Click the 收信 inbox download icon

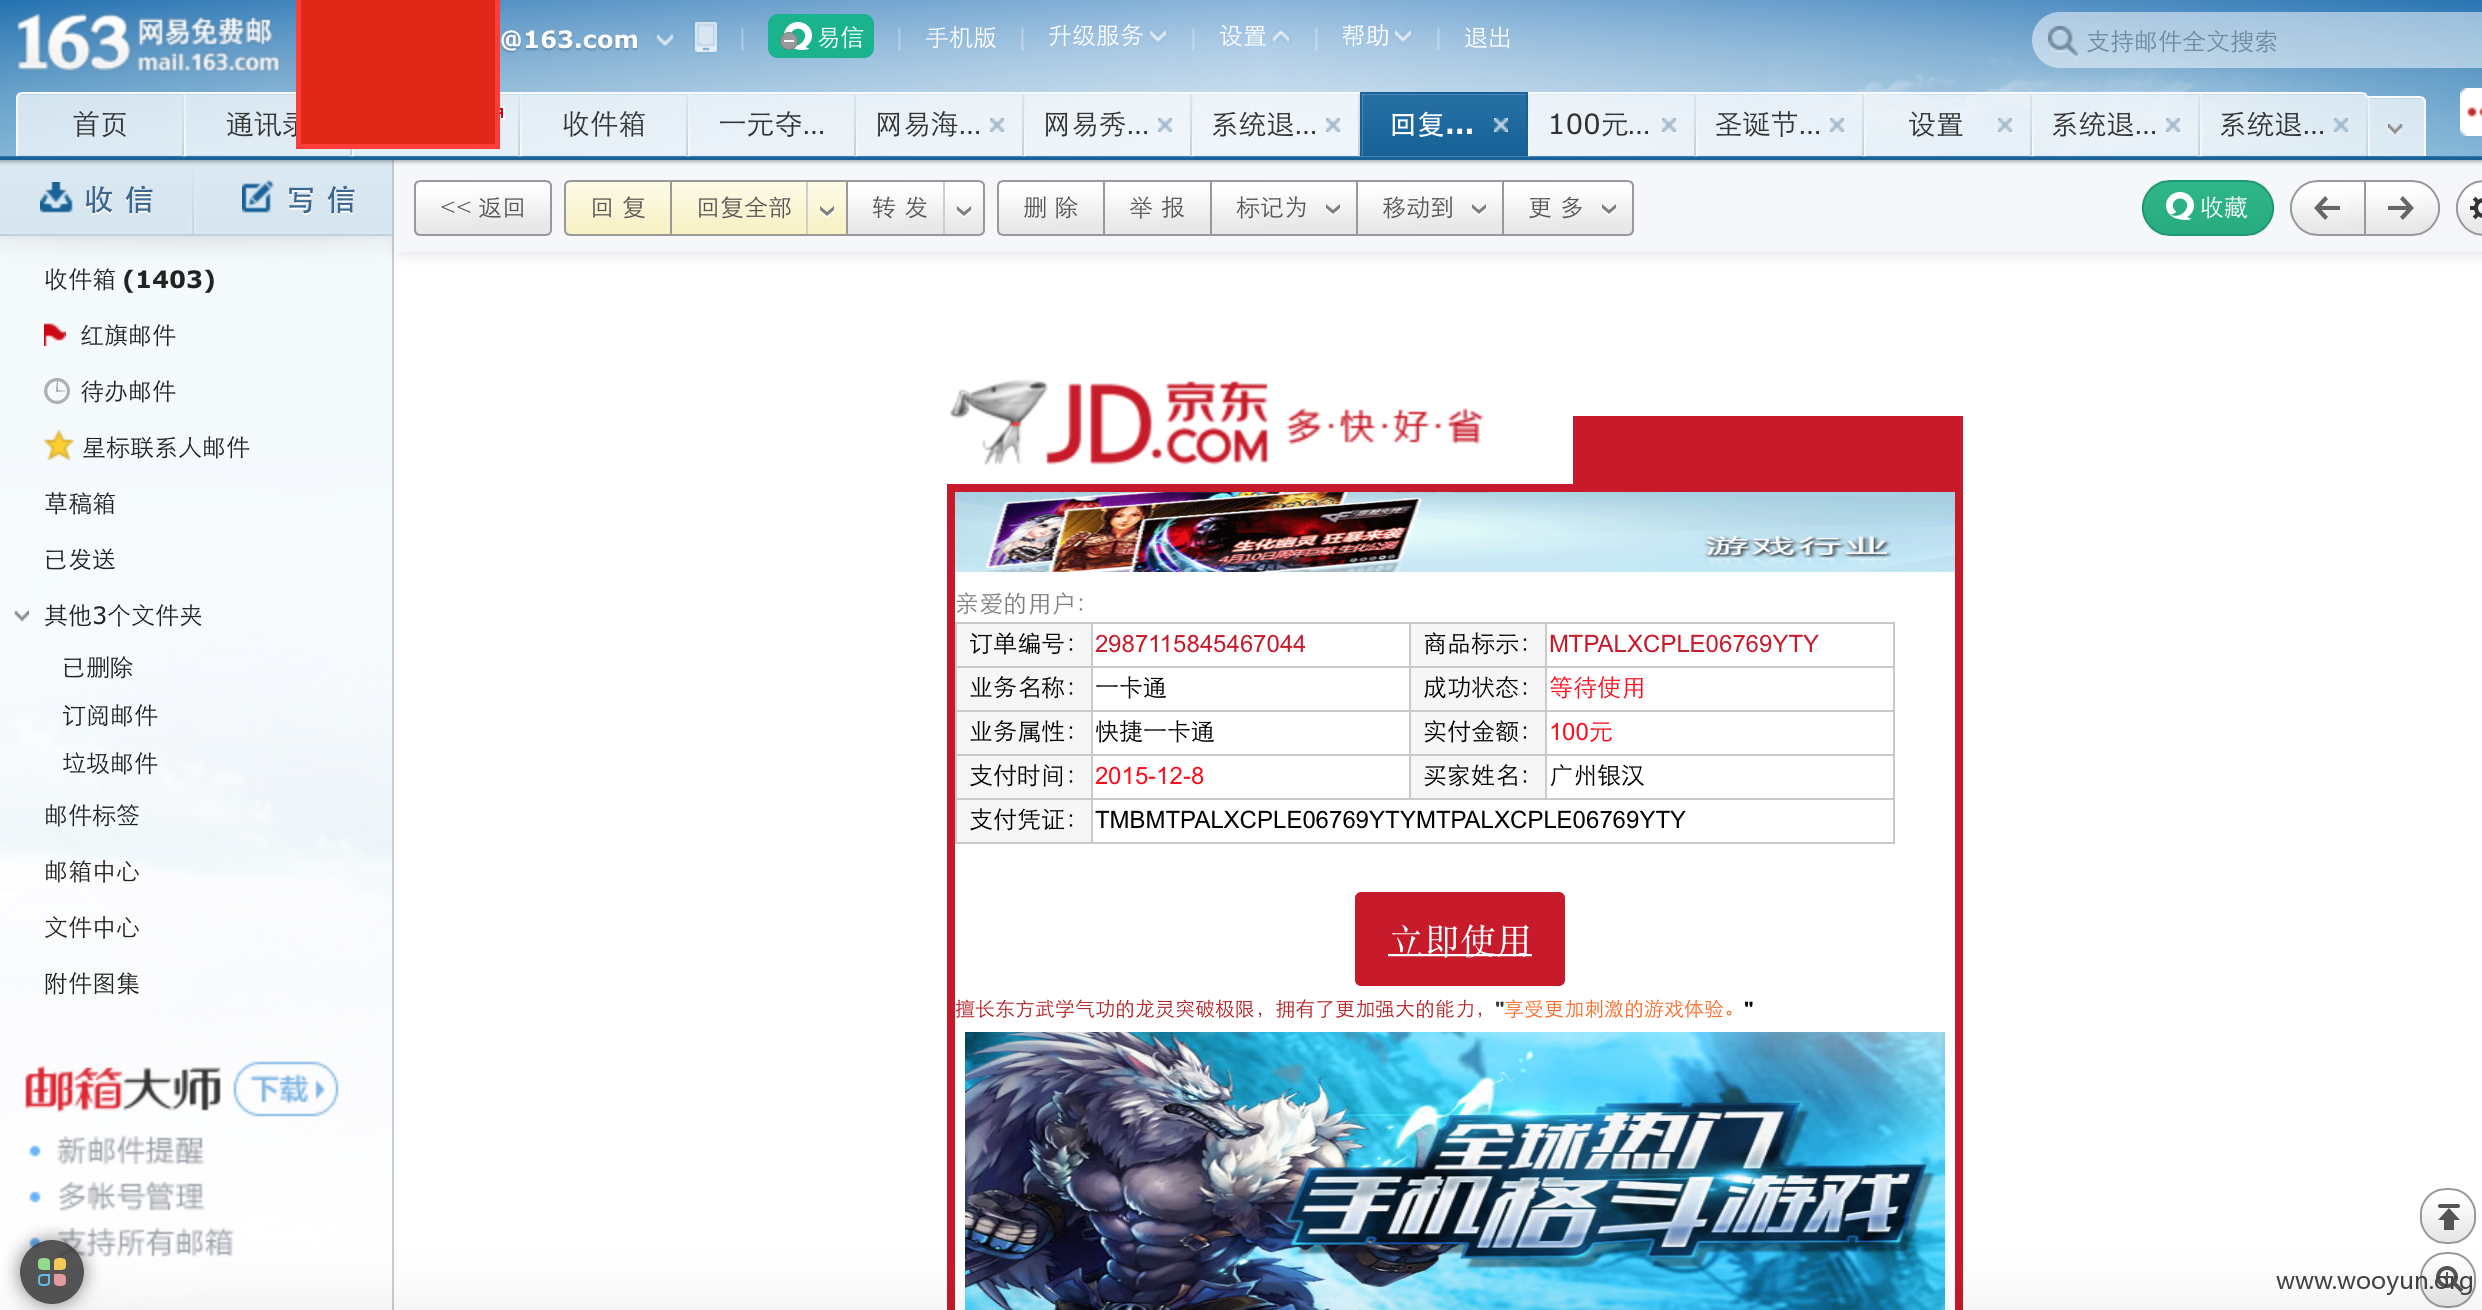[x=55, y=198]
